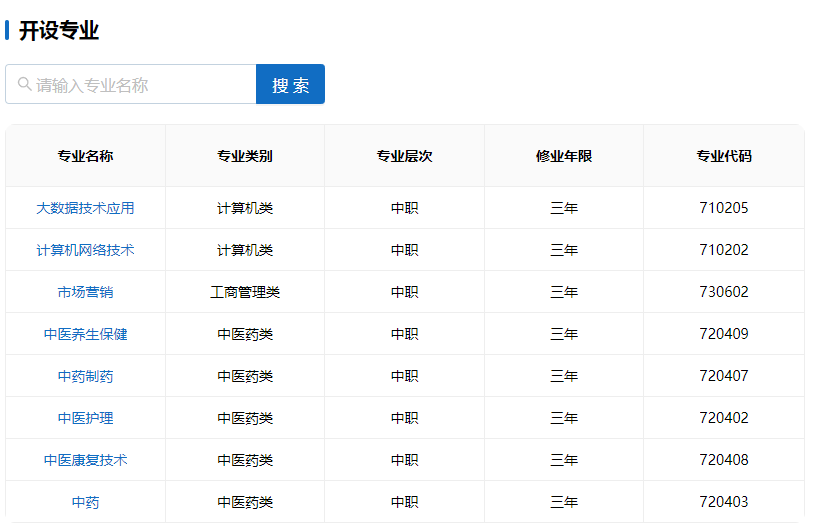
Task: Select the code 730602 cell
Action: [724, 292]
